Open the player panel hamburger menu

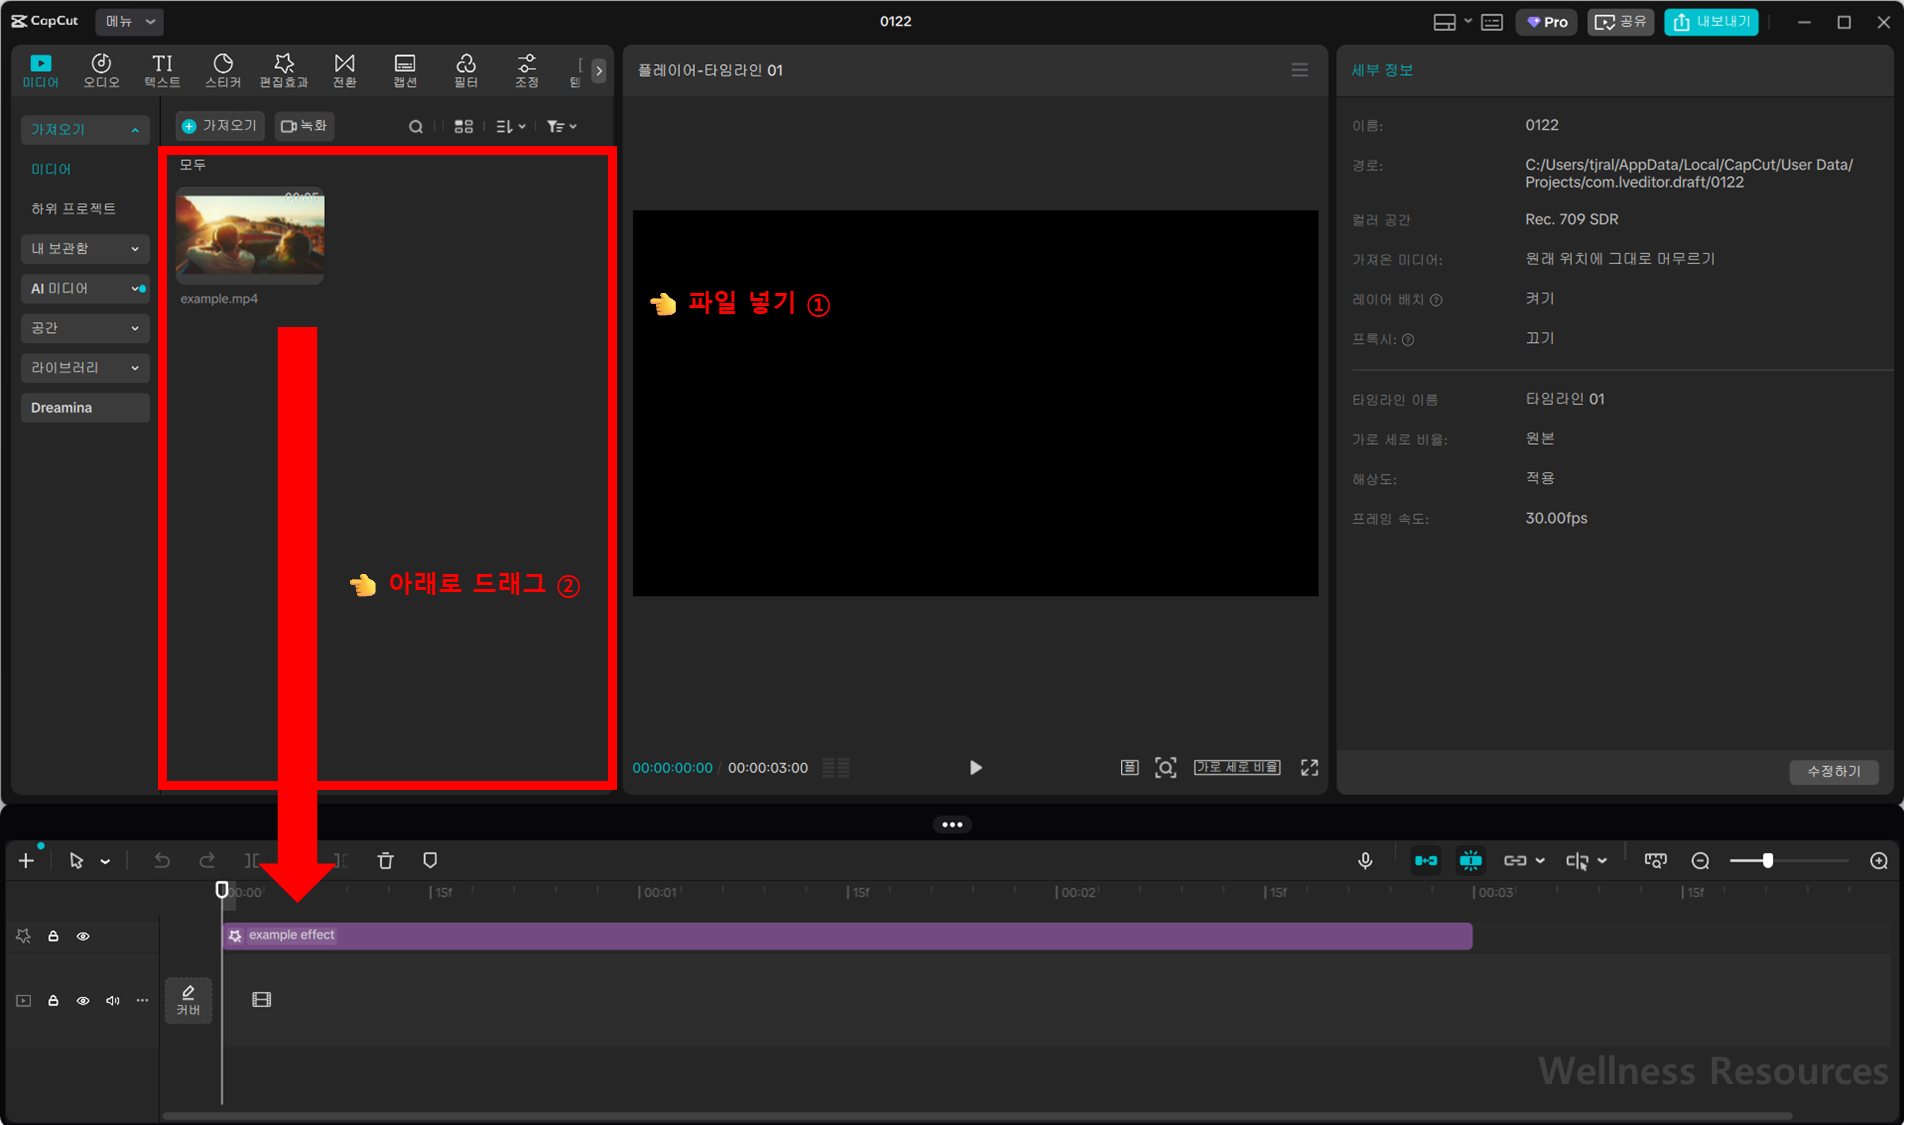click(x=1299, y=70)
